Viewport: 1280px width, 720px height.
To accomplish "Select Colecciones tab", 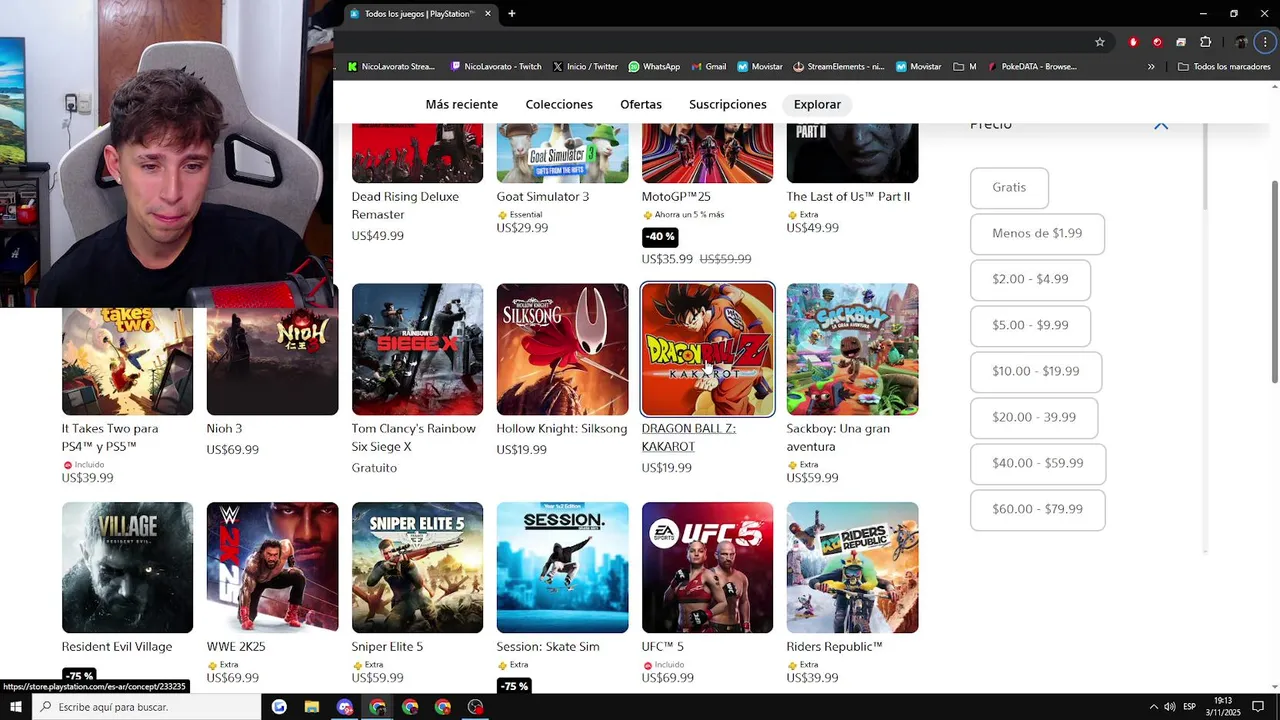I will [x=559, y=104].
